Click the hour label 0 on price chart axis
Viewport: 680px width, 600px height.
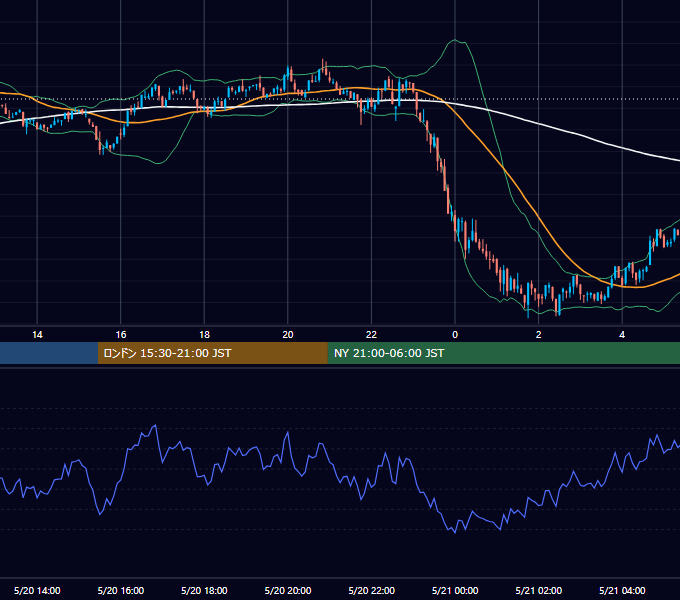click(455, 335)
